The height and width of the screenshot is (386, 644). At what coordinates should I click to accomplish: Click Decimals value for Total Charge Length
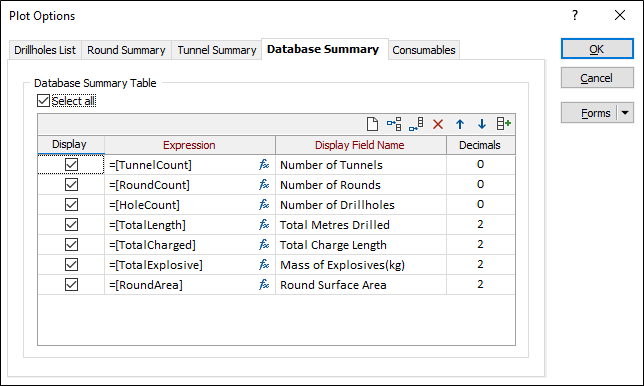point(481,245)
